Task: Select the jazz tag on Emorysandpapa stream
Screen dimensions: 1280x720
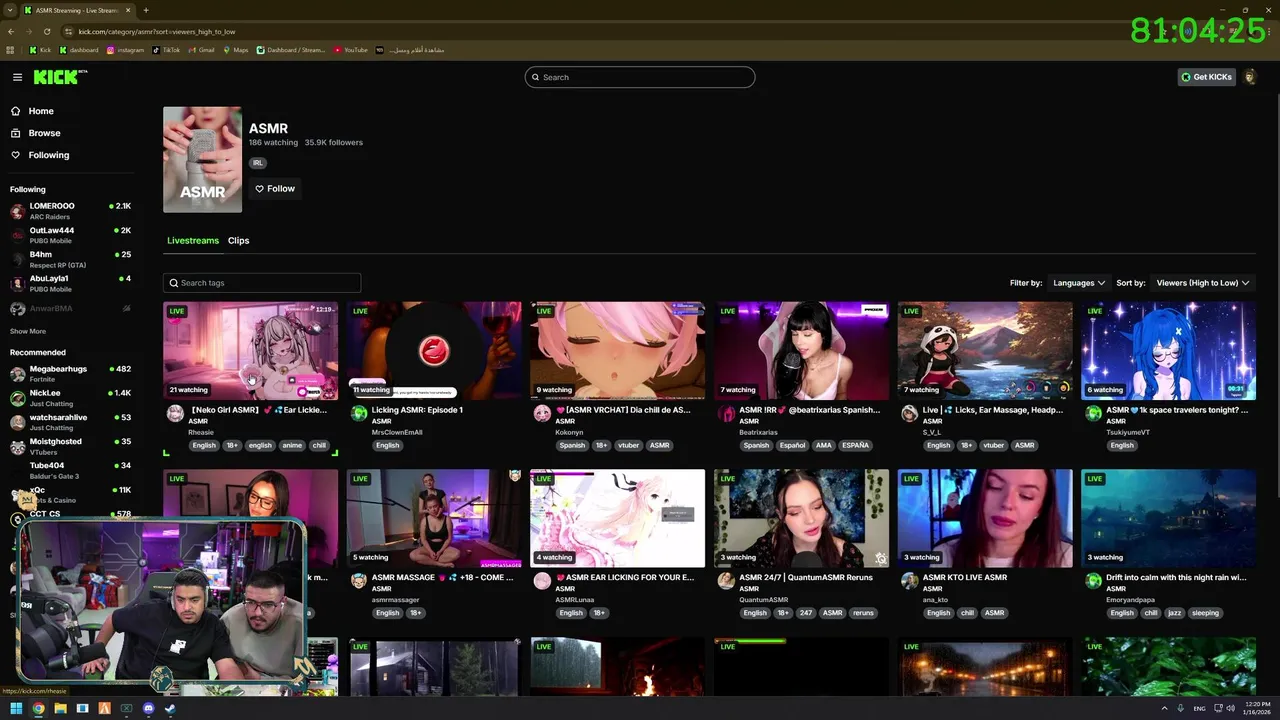Action: pos(1174,613)
